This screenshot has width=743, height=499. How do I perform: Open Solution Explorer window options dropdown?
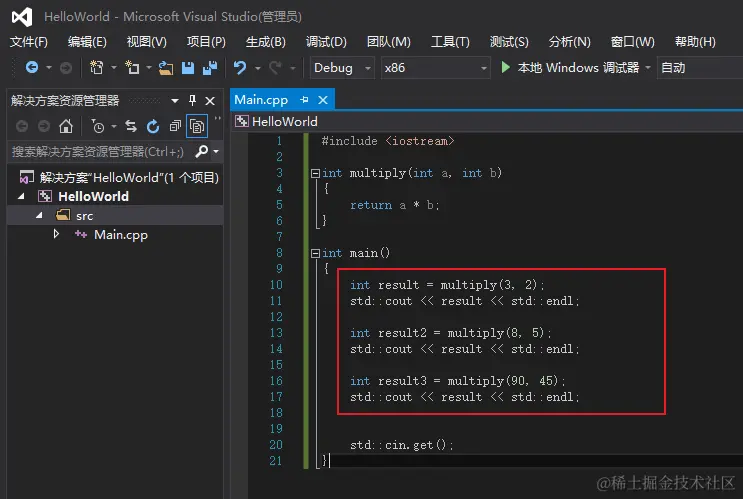point(174,100)
